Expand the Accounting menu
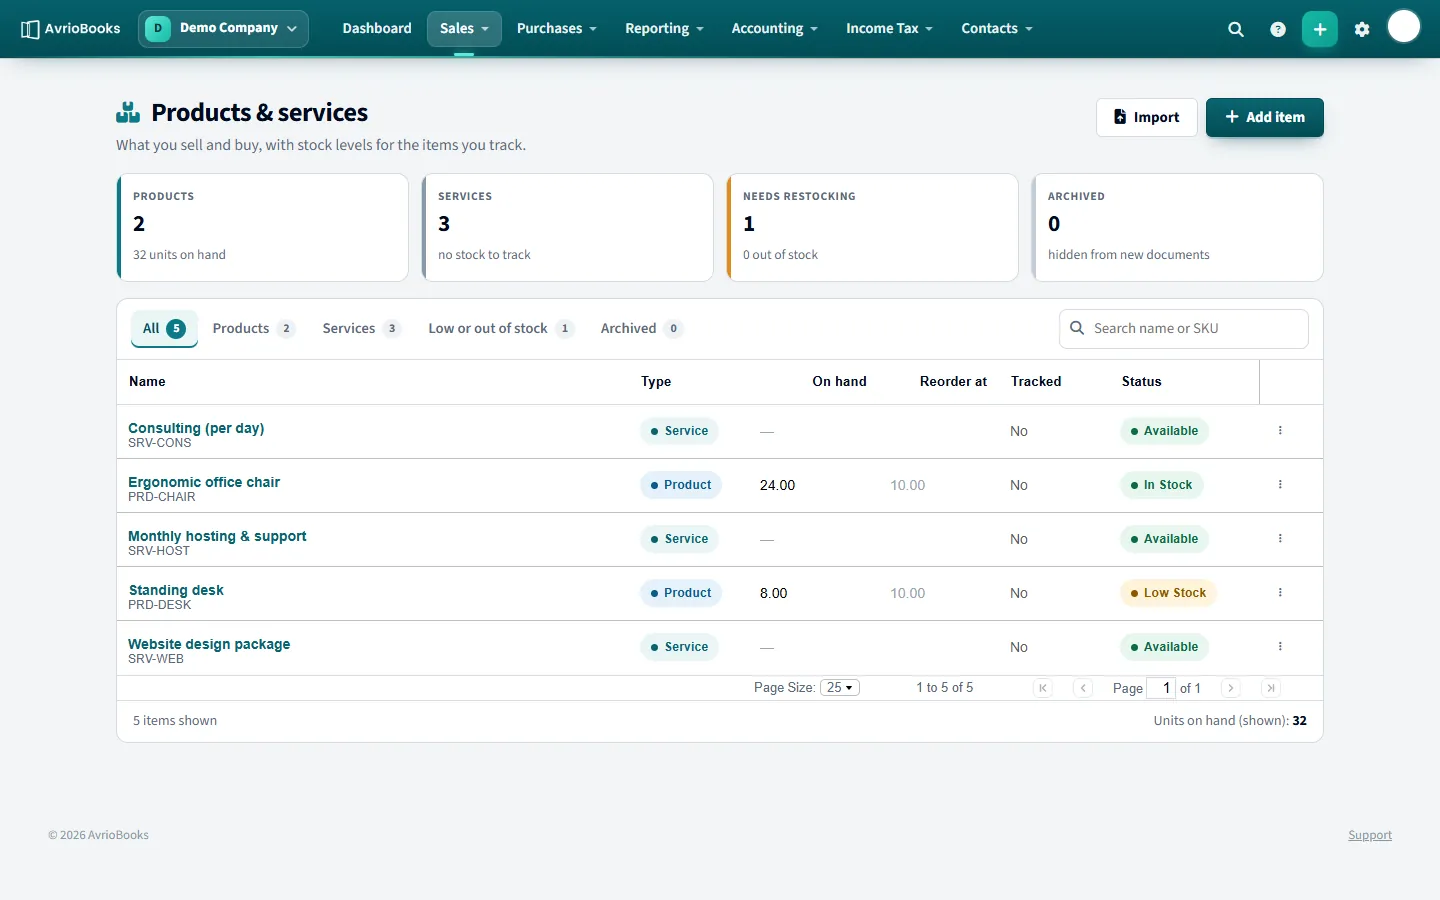 774,29
